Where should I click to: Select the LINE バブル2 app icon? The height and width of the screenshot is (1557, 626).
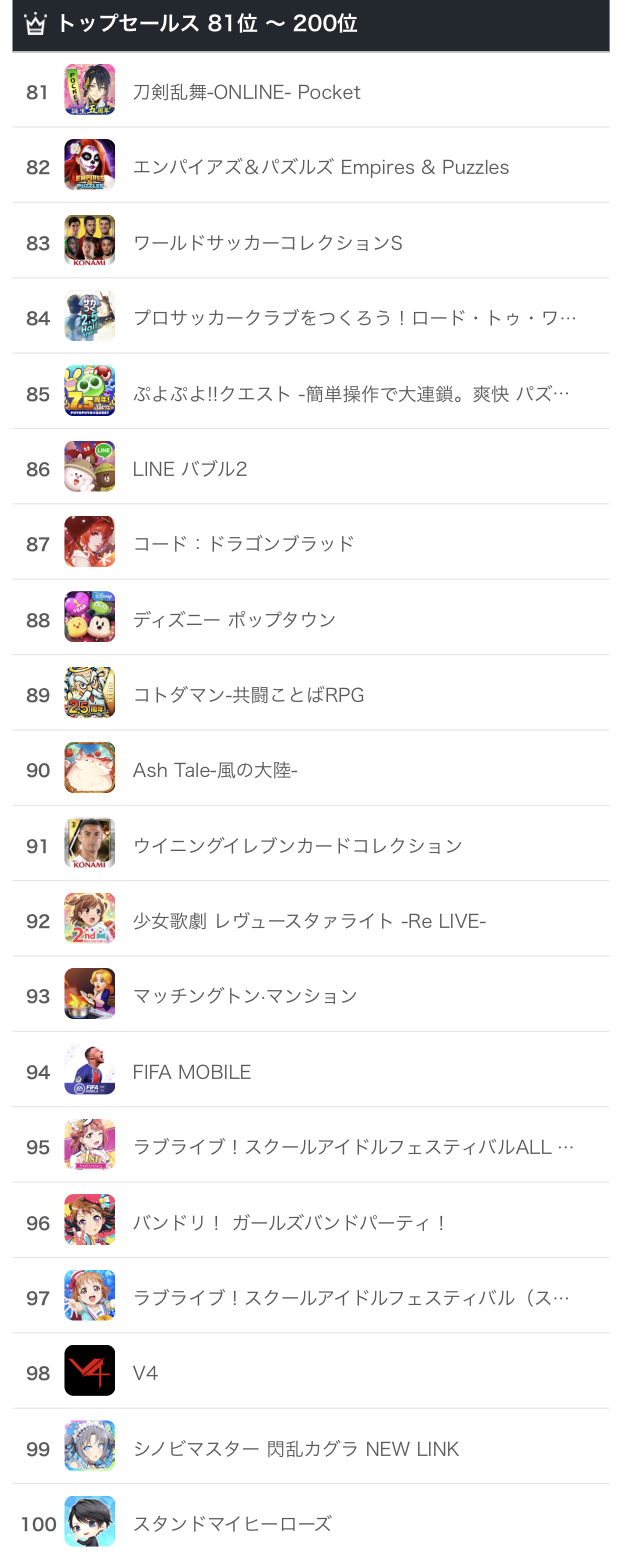pos(90,467)
